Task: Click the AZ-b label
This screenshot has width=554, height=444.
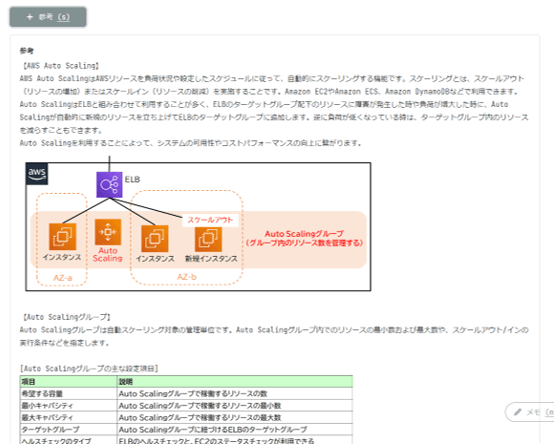Action: coord(187,277)
